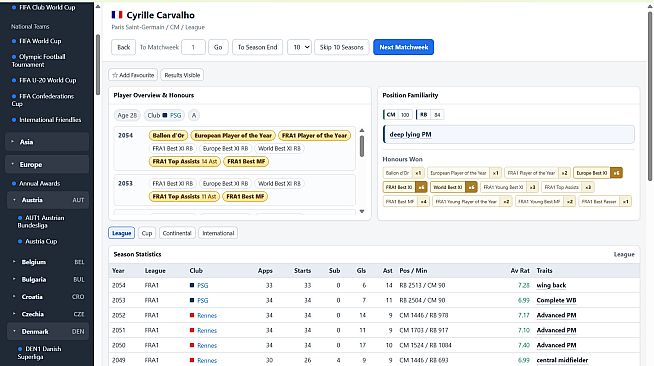Expand the Belgium country group
Screen dimensions: 654x366
pyautogui.click(x=47, y=262)
